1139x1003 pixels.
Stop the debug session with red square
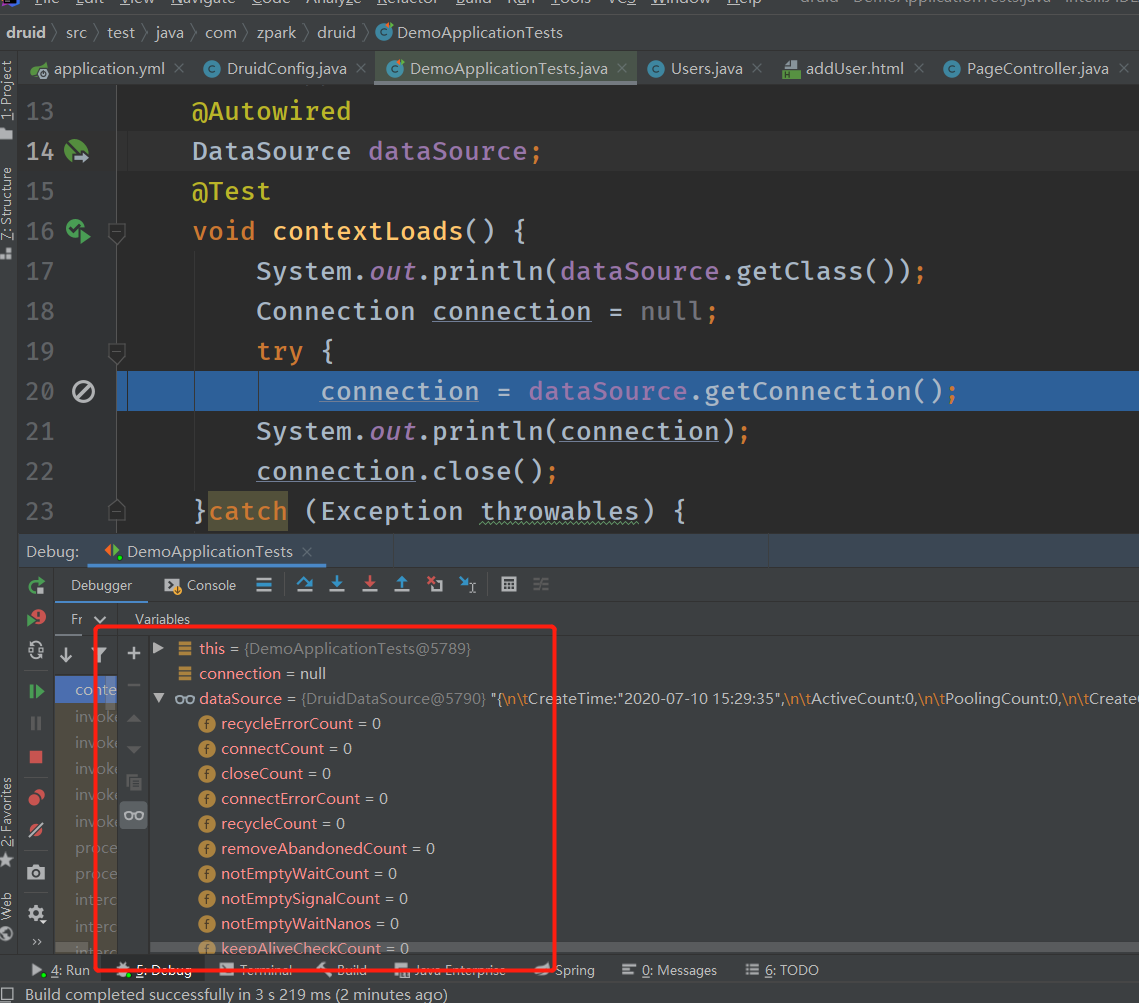36,757
